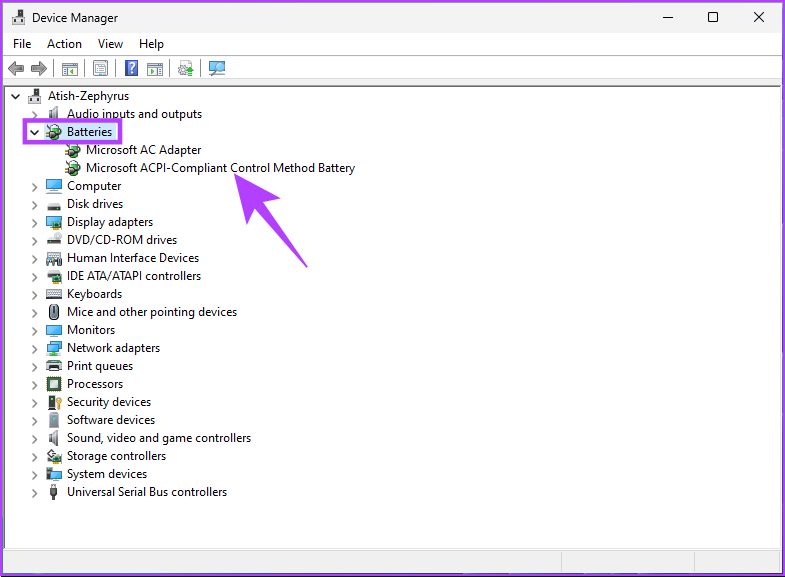Expand the Network adapters node
Image resolution: width=785 pixels, height=577 pixels.
[x=35, y=348]
